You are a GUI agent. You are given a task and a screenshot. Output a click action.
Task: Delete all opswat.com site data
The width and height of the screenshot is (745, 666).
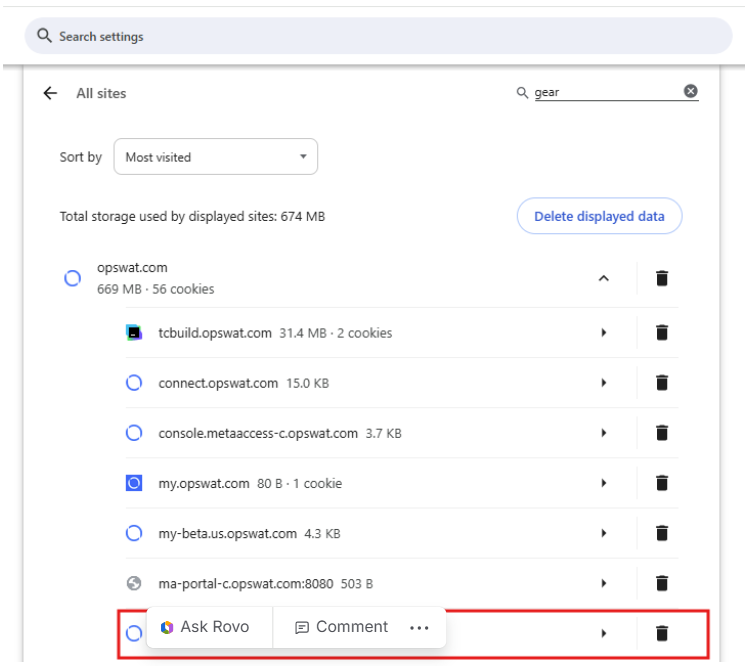click(661, 278)
